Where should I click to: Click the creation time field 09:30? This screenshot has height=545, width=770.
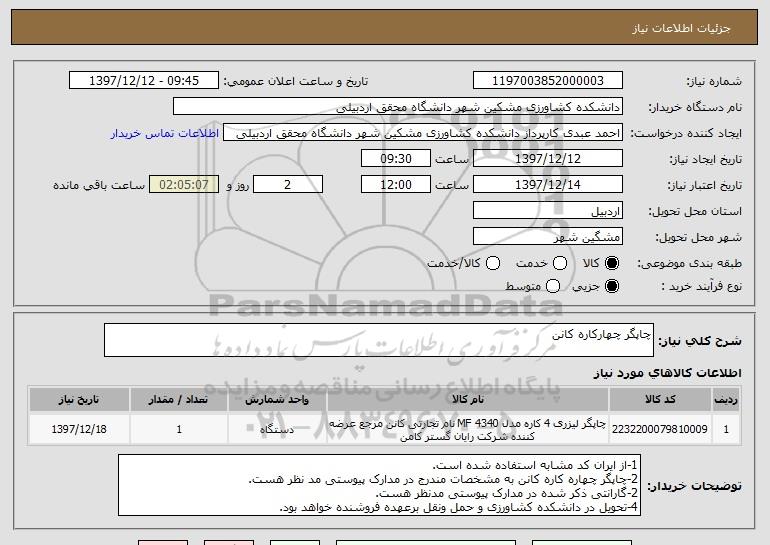pos(396,159)
